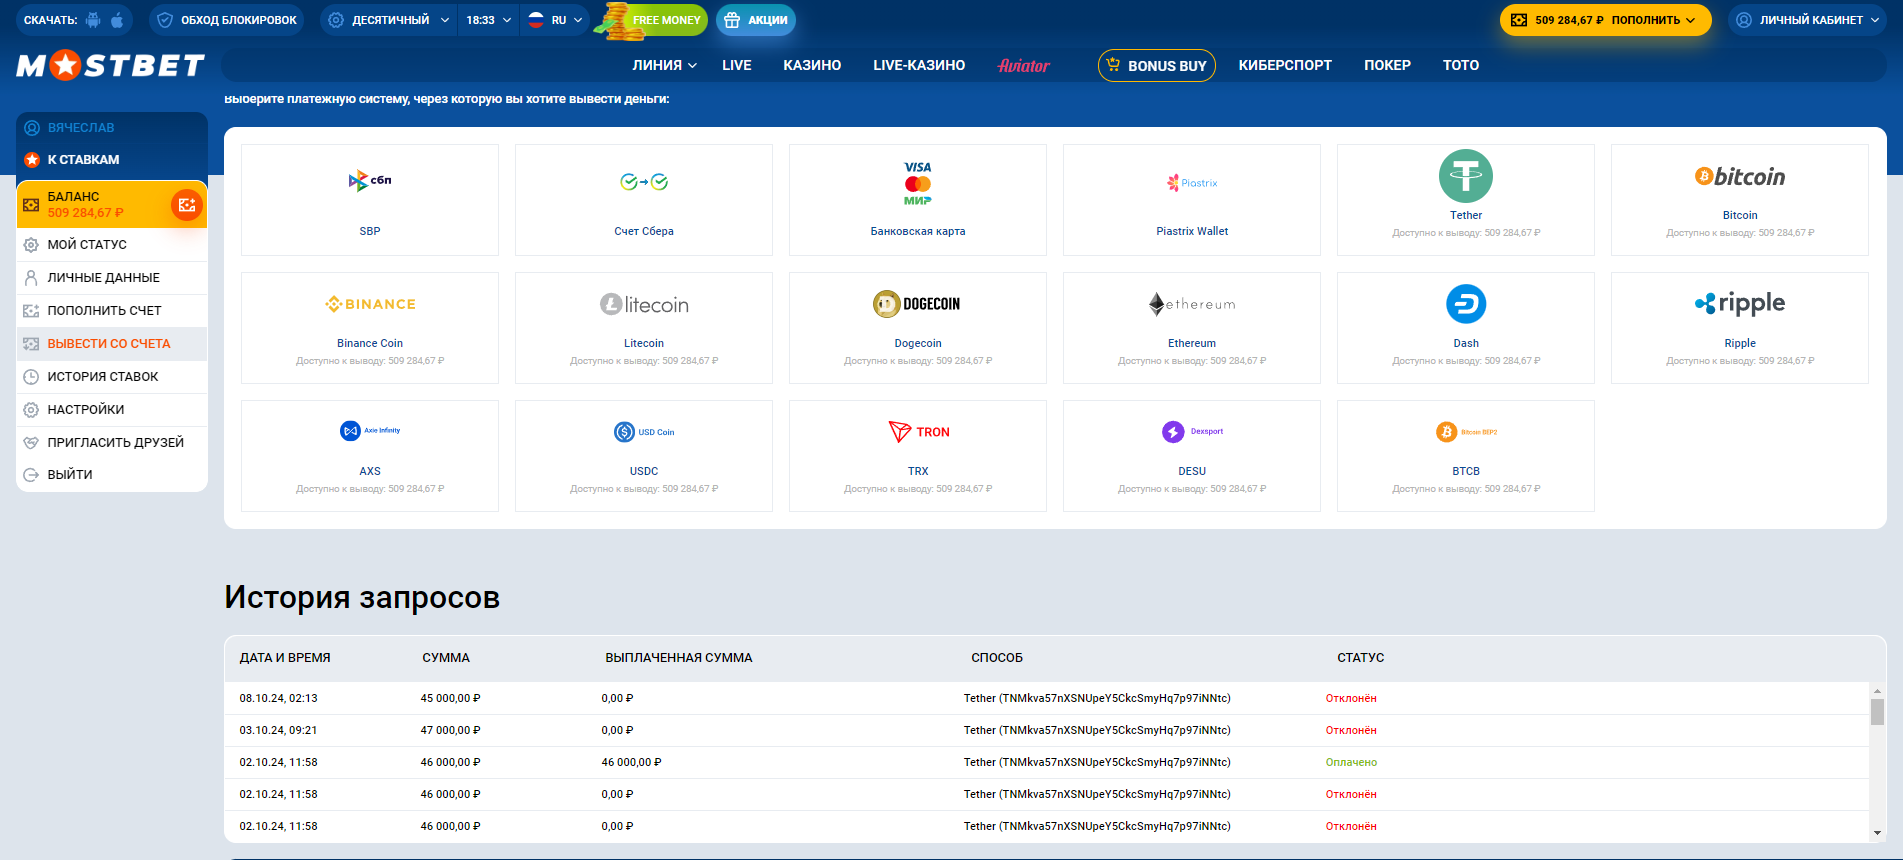
Task: Click the orange deposit icon beside БАЛАНС
Action: pos(186,205)
